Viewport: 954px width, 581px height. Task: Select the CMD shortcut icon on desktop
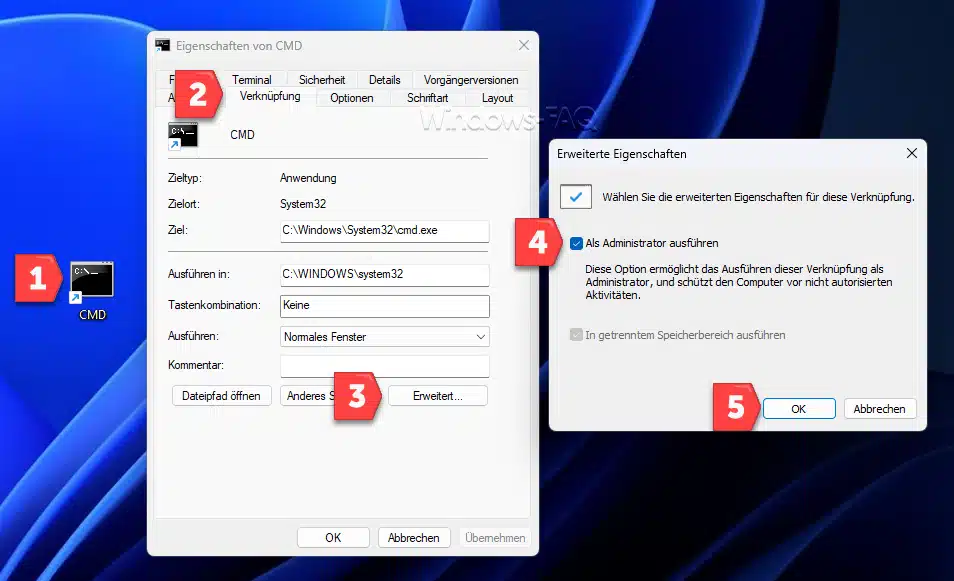click(x=91, y=280)
